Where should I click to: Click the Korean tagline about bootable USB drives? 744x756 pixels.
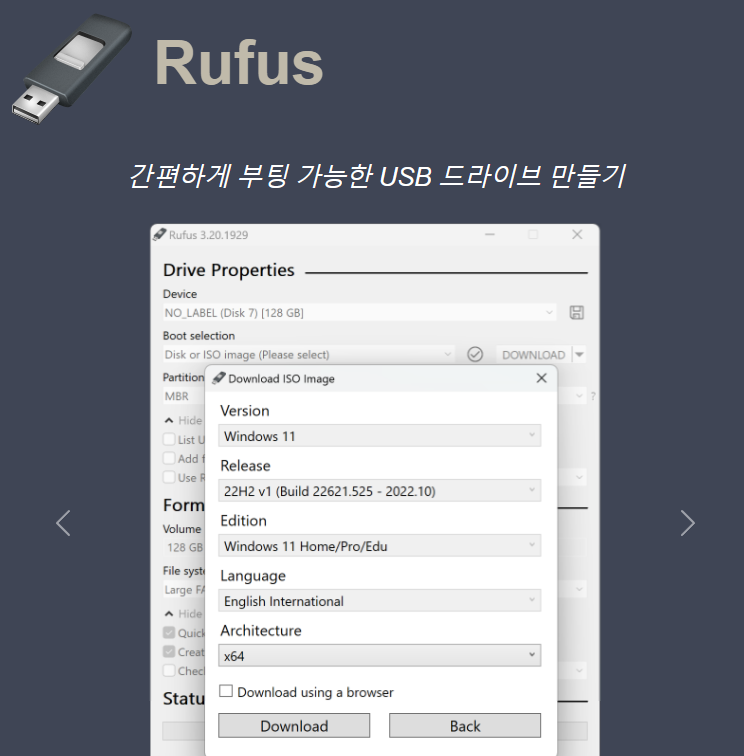(x=377, y=175)
